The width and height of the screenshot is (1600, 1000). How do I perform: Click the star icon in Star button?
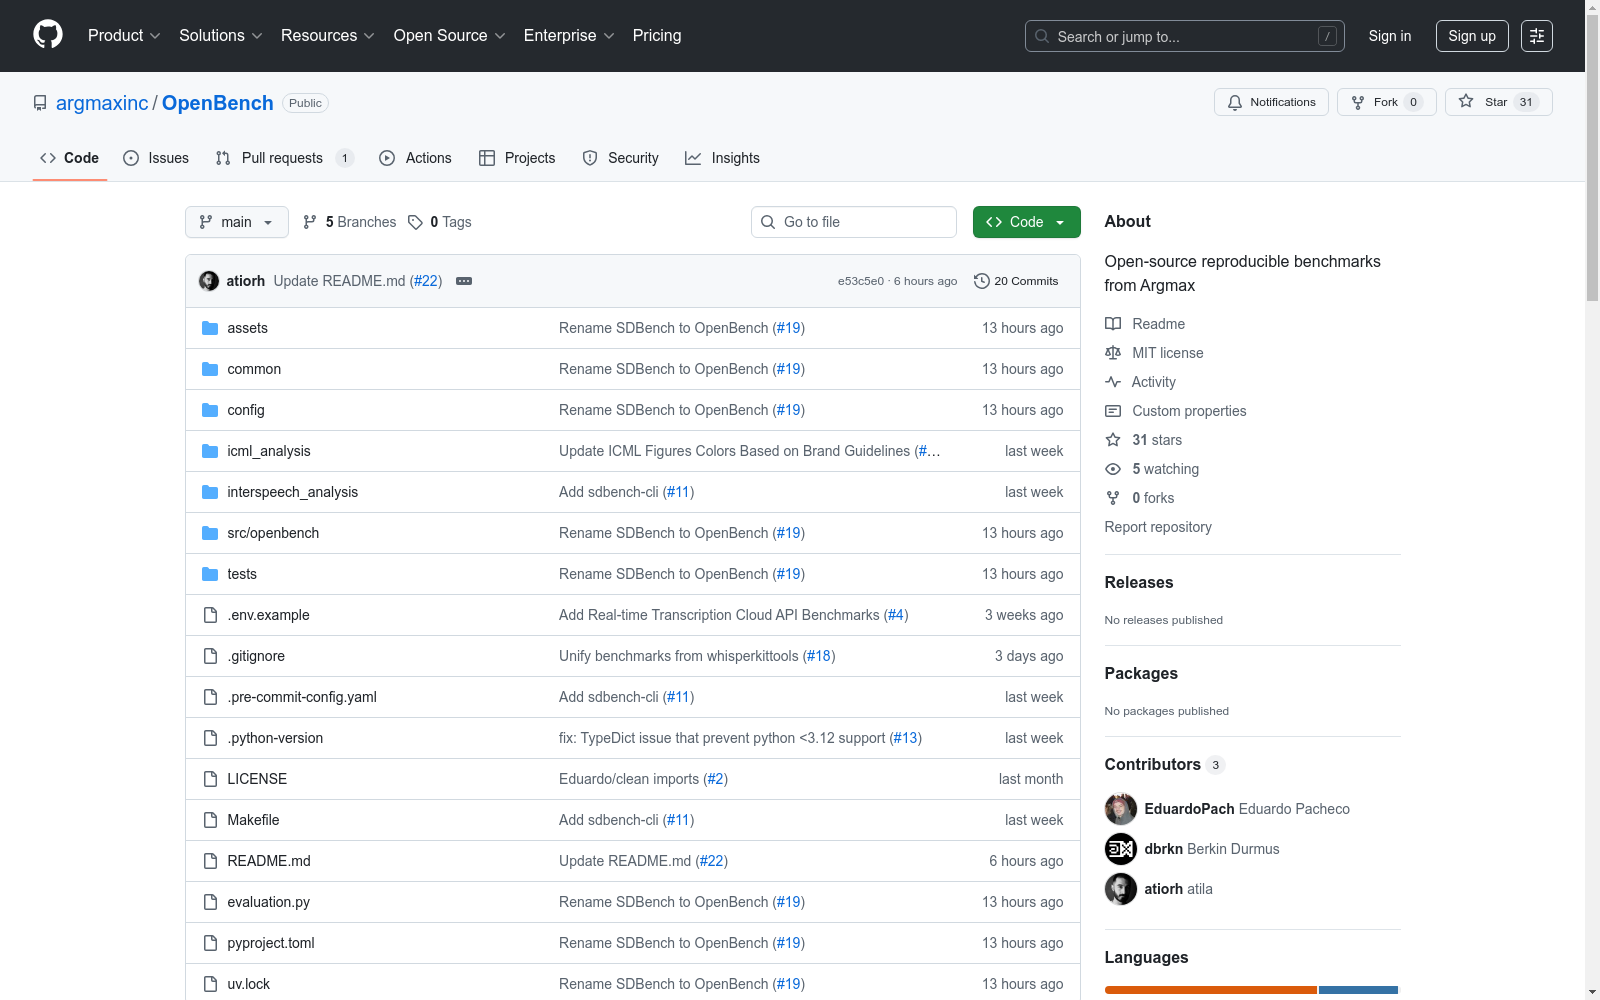pos(1466,101)
